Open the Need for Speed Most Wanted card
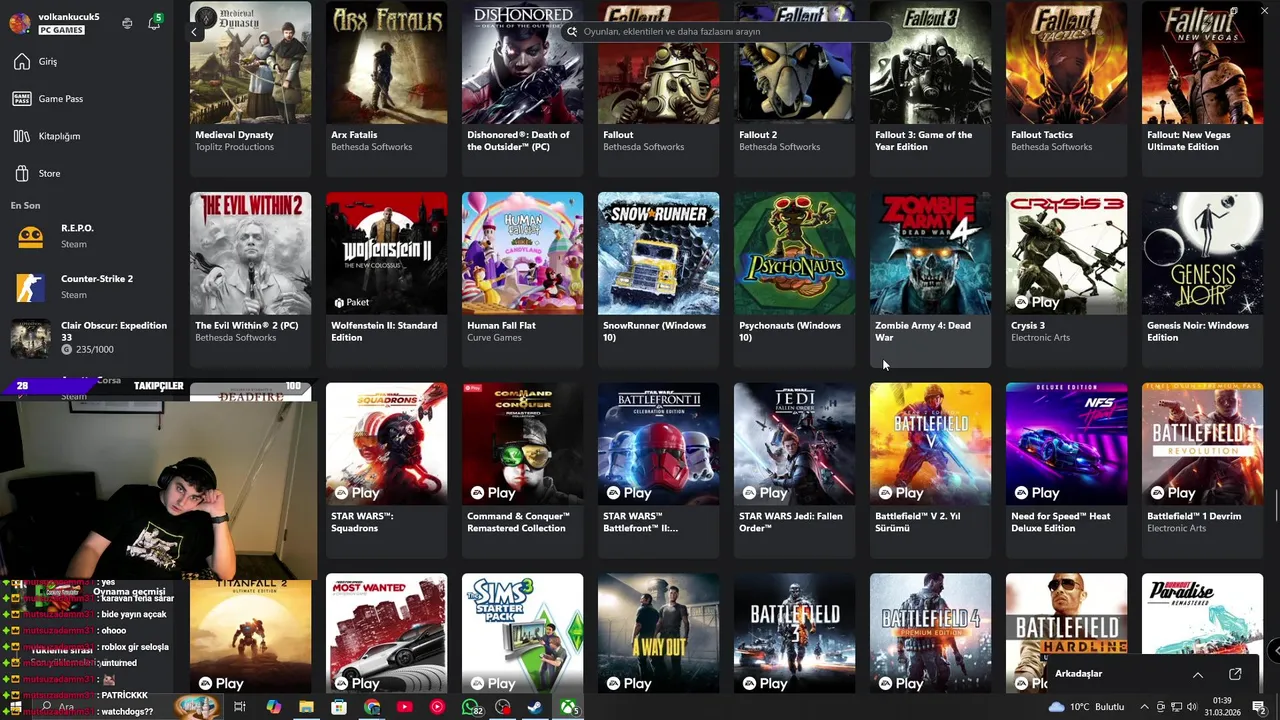 click(x=386, y=633)
